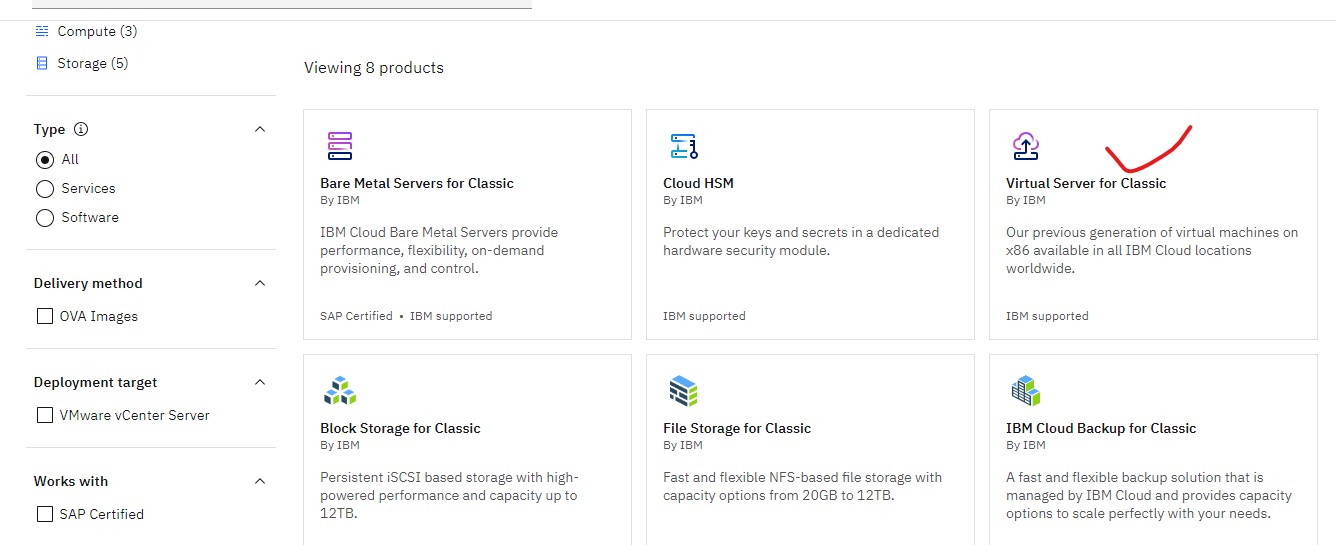
Task: Collapse the Type filter section
Action: click(260, 129)
